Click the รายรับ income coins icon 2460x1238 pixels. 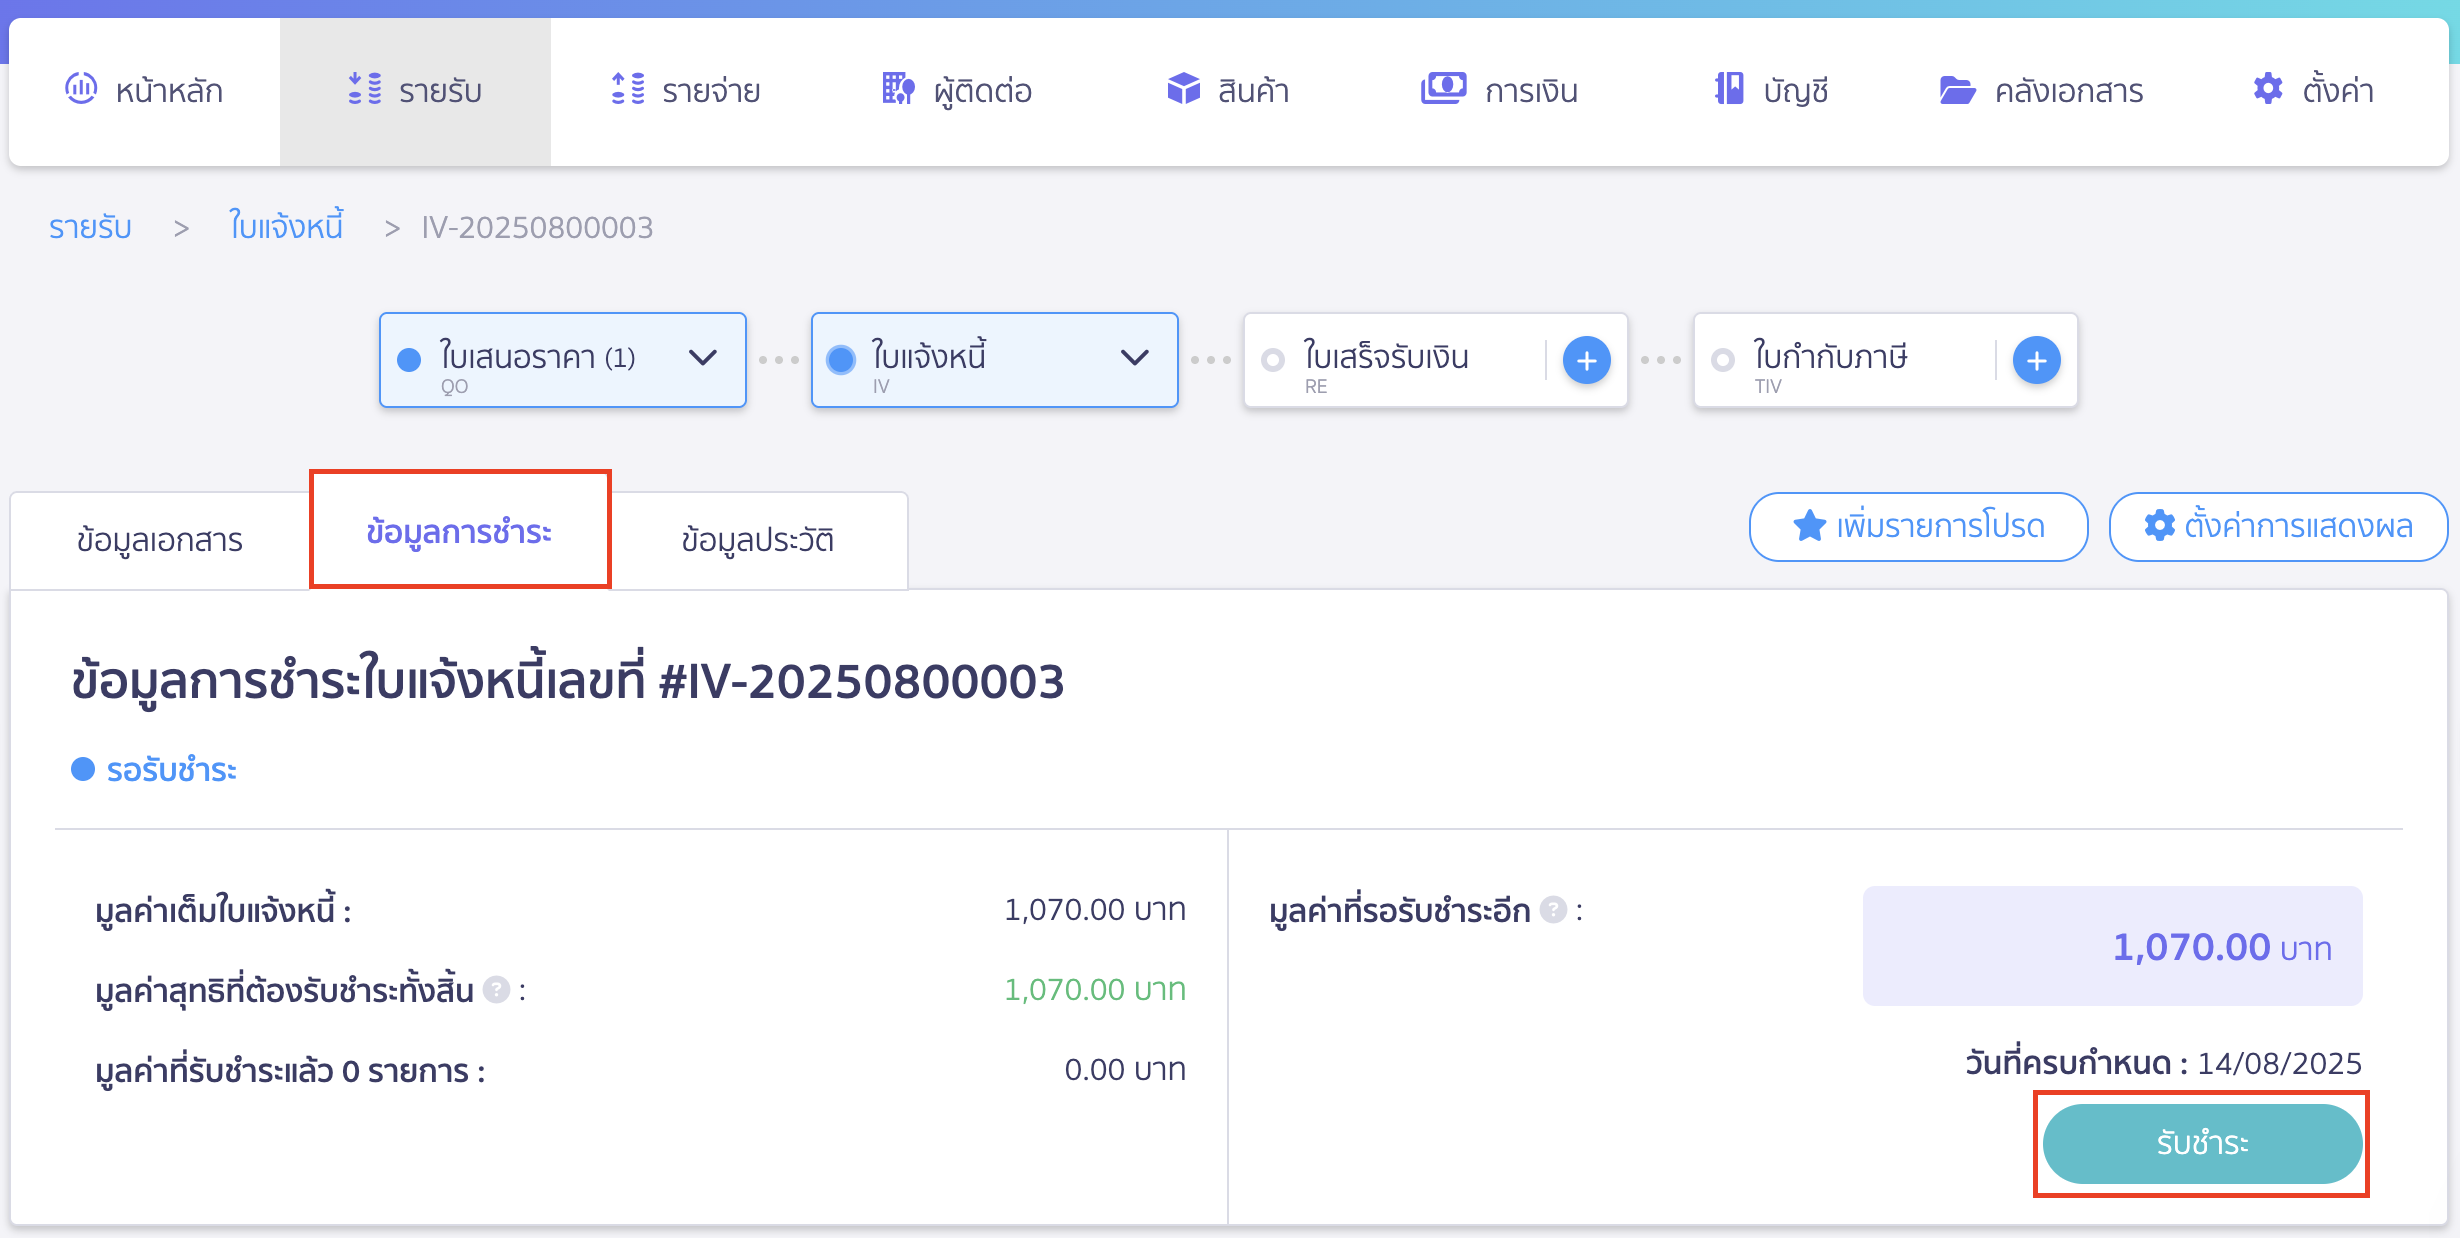[x=365, y=88]
